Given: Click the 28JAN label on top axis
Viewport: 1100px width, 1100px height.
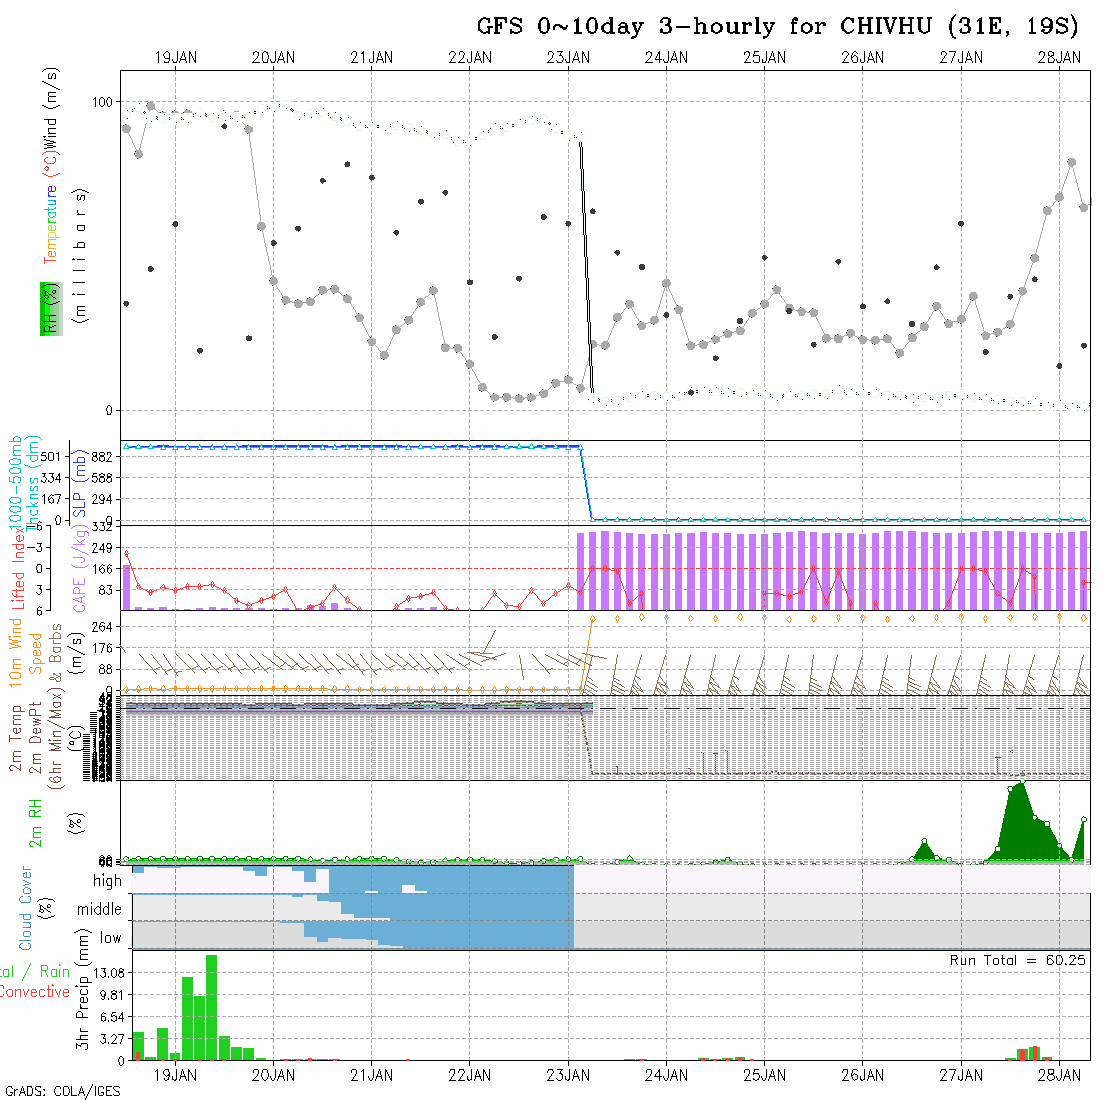Looking at the screenshot, I should point(1058,58).
